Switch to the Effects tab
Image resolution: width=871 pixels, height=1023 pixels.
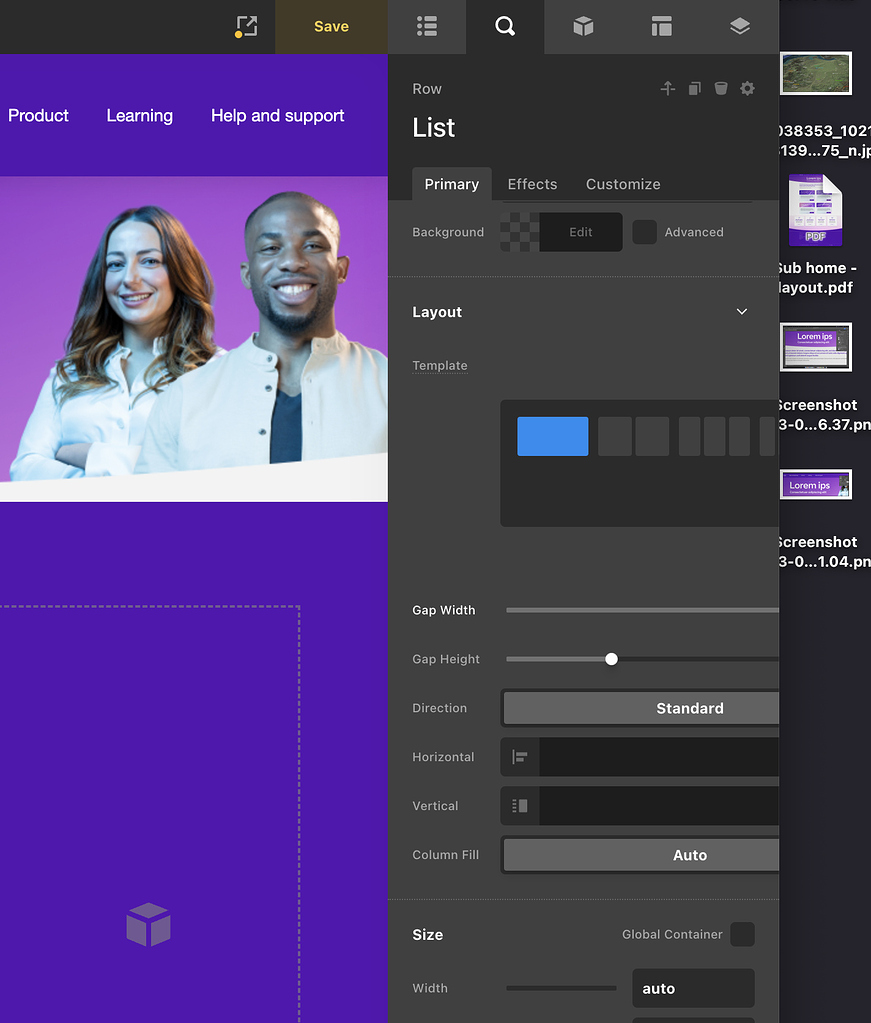(532, 184)
